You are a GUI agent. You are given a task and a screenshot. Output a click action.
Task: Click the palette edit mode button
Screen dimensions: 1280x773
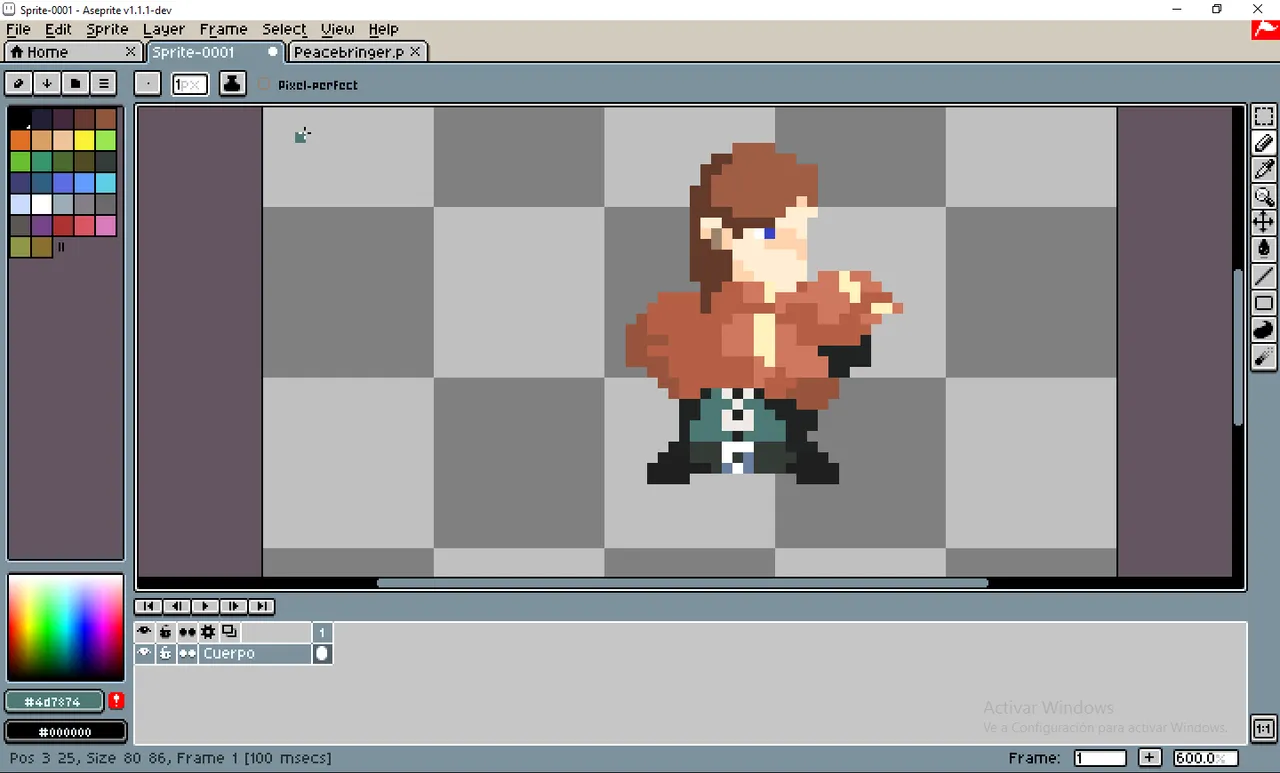coord(18,83)
